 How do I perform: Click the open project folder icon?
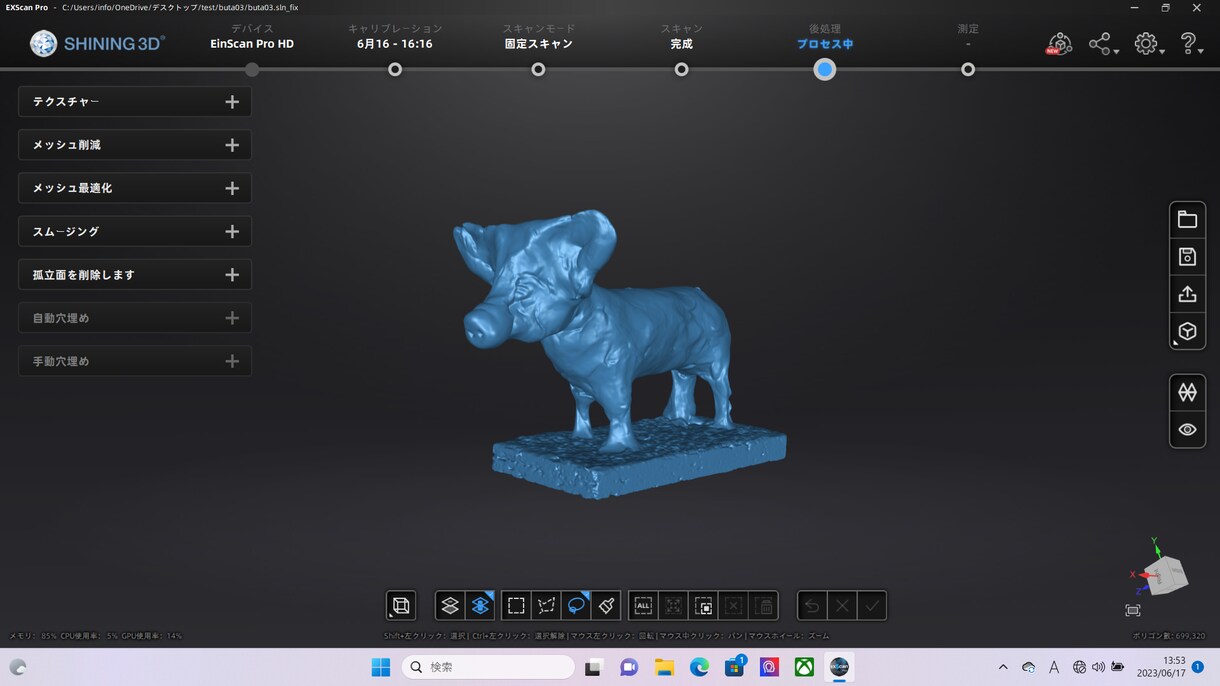[1187, 220]
